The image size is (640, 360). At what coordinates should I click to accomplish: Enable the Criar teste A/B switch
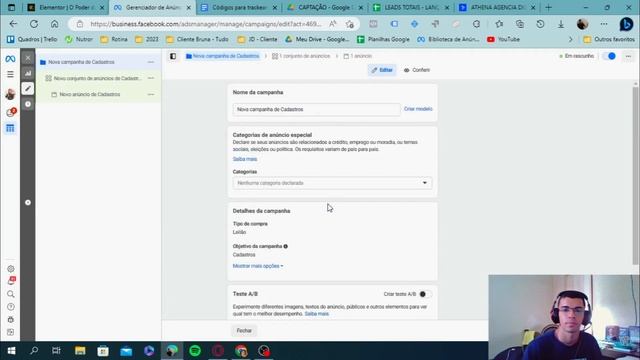click(425, 294)
